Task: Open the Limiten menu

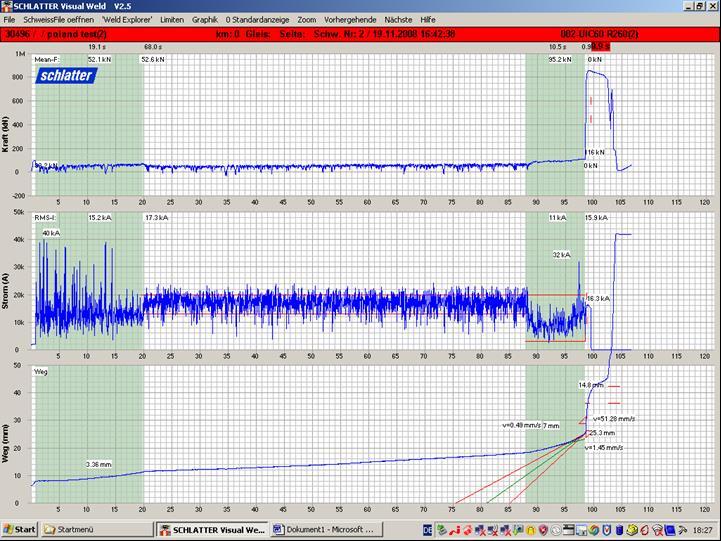Action: [172, 20]
